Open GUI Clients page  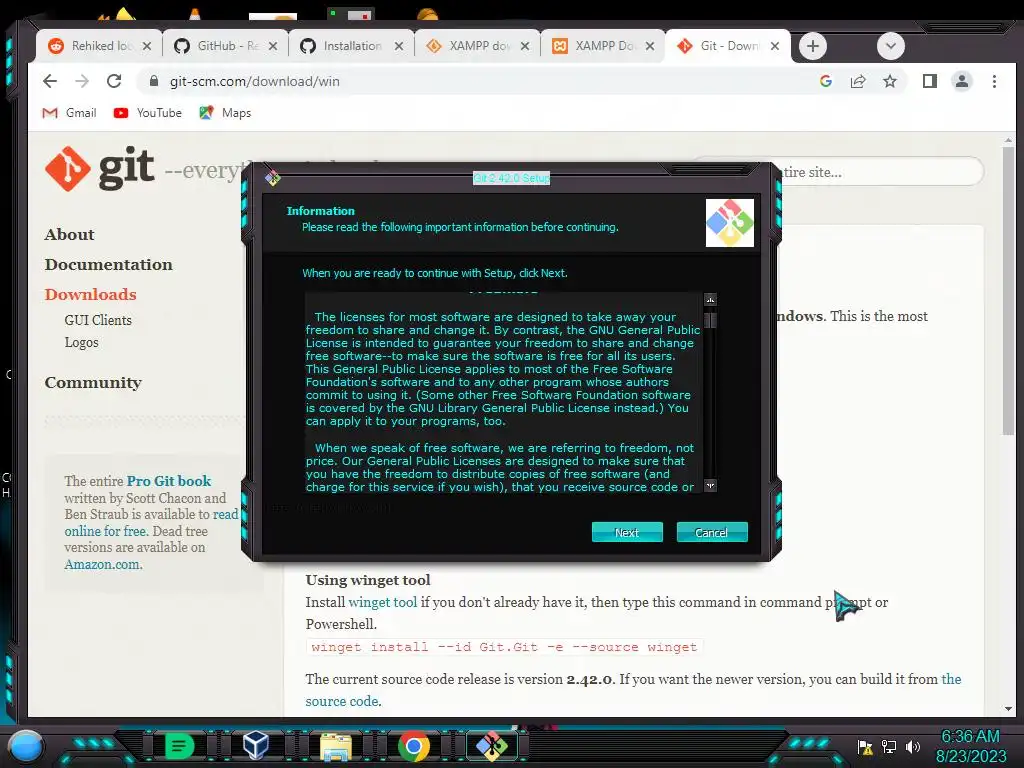98,320
